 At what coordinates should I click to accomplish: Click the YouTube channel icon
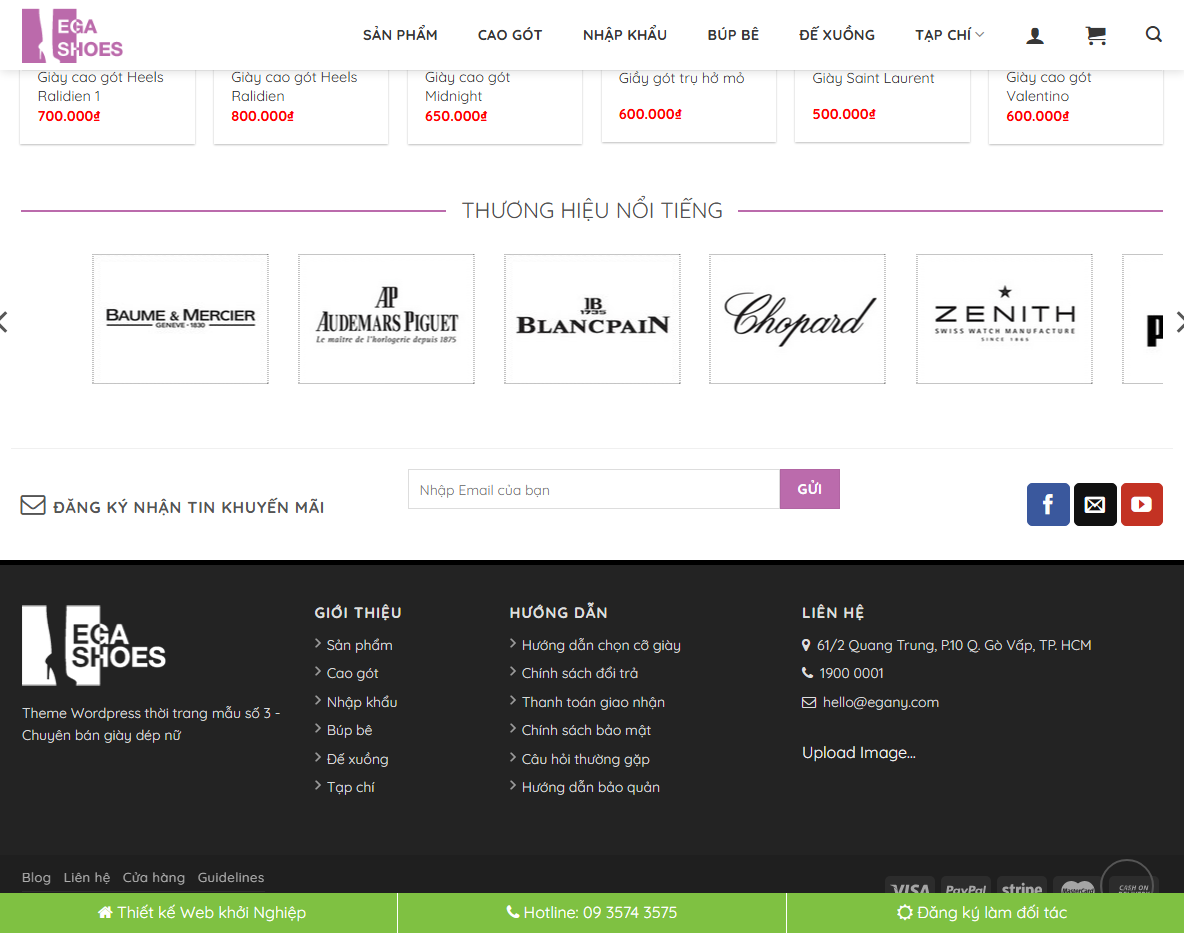point(1142,505)
